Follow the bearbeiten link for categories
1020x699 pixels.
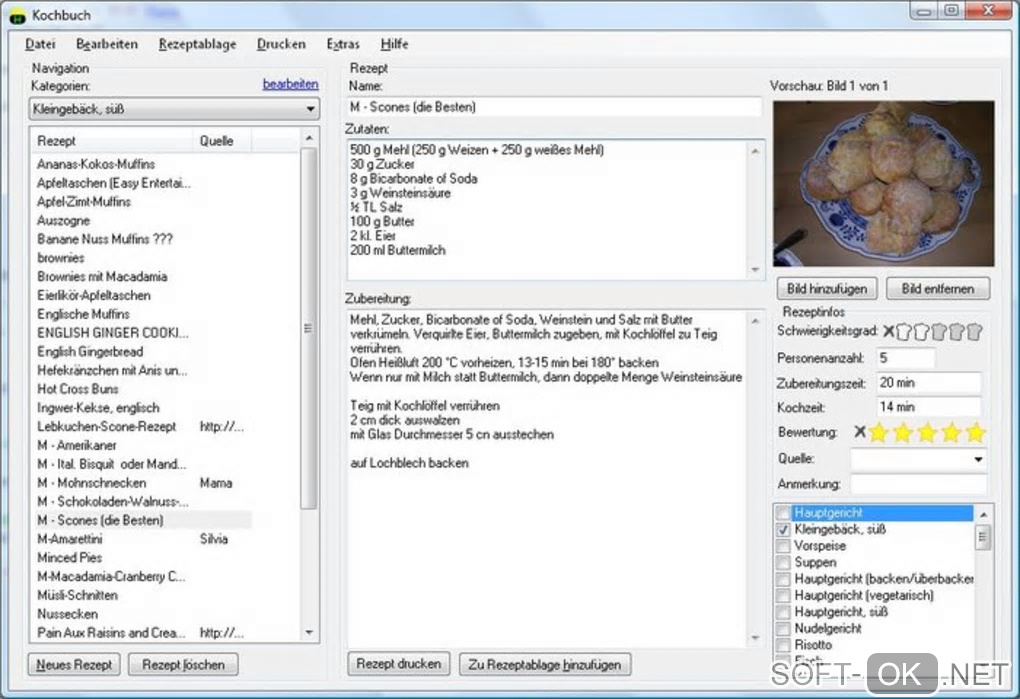(x=290, y=85)
